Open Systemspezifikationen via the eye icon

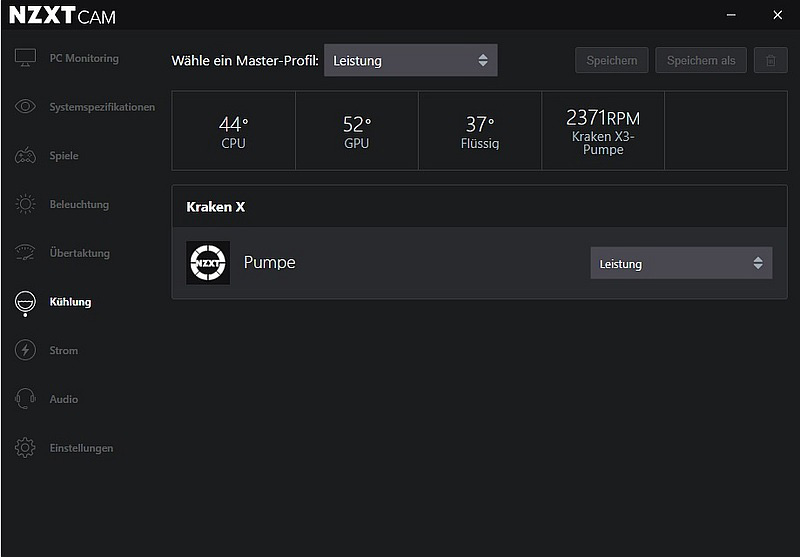pos(25,107)
